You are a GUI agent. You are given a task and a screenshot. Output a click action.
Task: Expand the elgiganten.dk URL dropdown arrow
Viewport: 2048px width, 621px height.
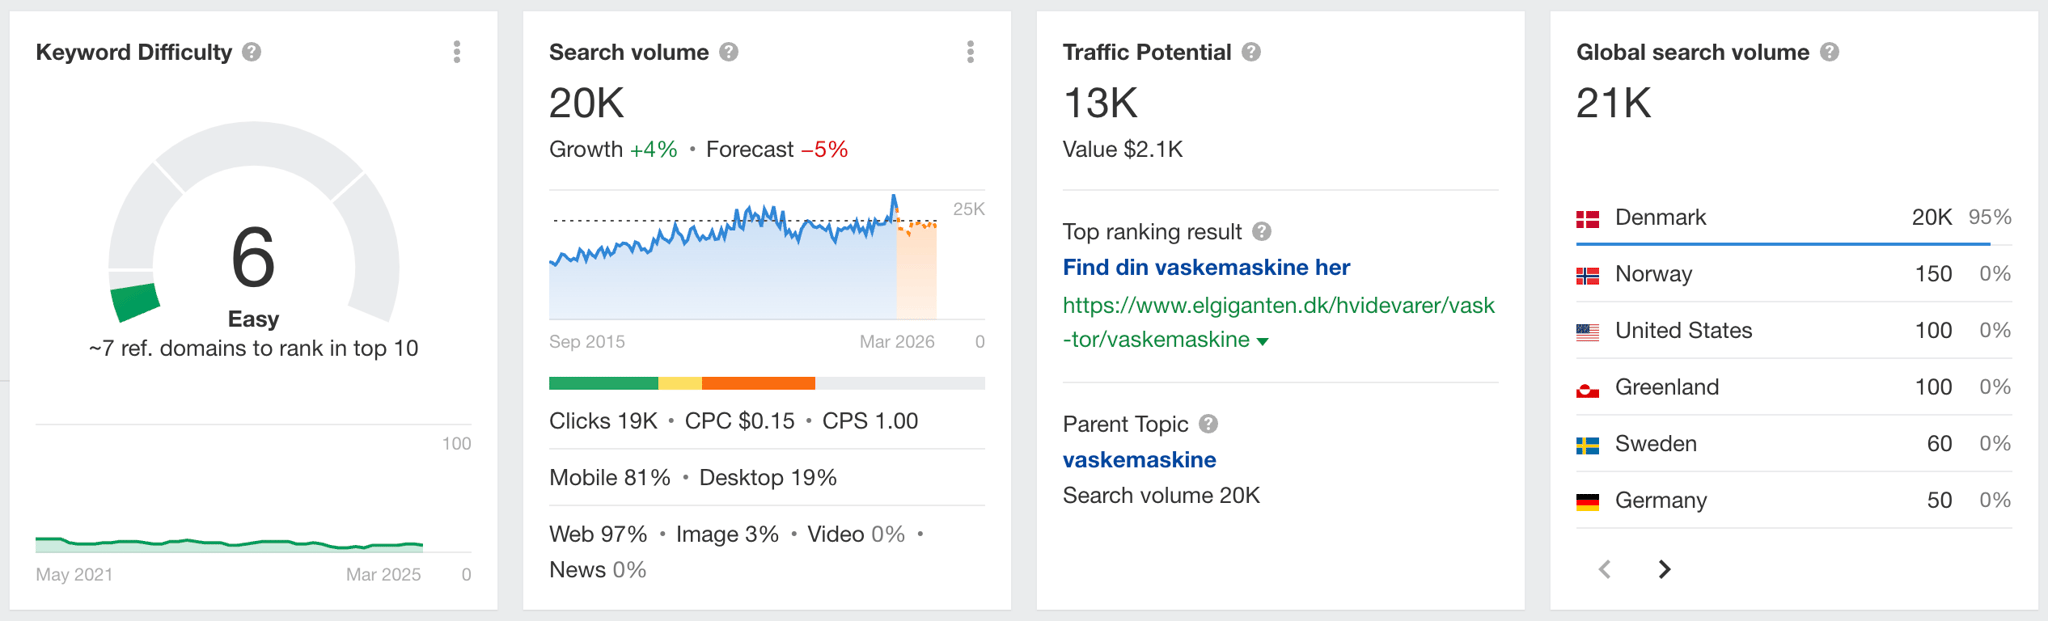tap(1263, 342)
